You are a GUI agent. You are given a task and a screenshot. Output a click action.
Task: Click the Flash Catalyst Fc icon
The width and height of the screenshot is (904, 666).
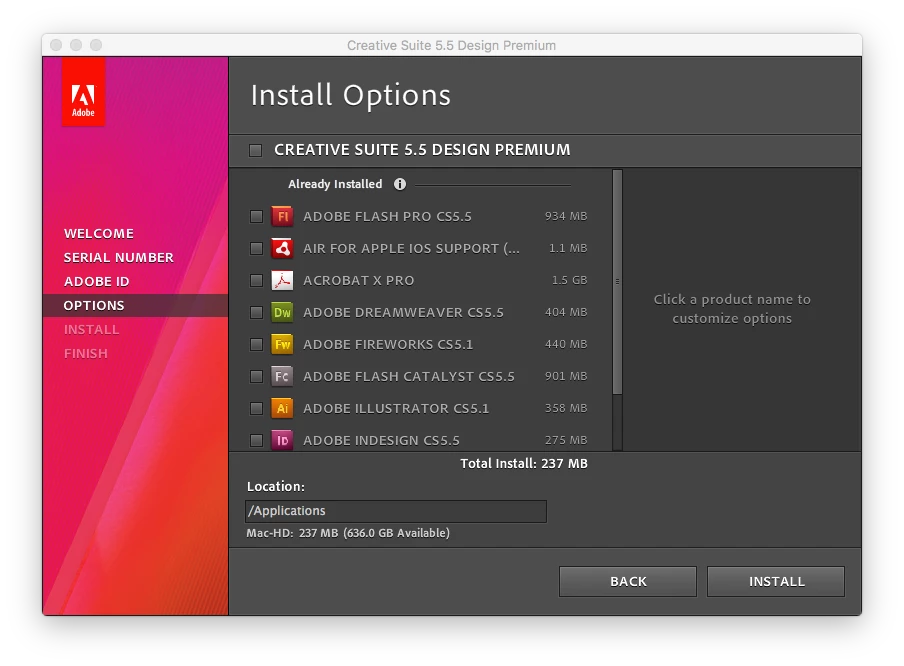coord(282,377)
